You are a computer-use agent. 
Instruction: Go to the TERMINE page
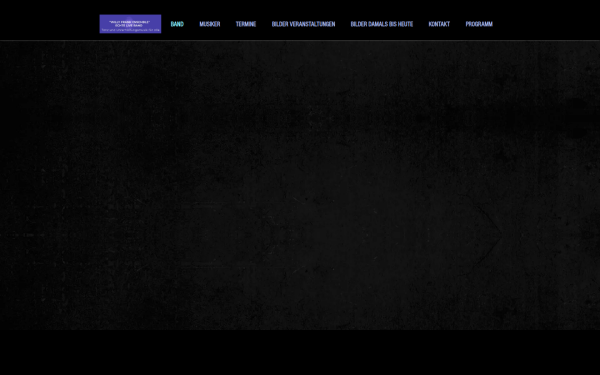(246, 24)
